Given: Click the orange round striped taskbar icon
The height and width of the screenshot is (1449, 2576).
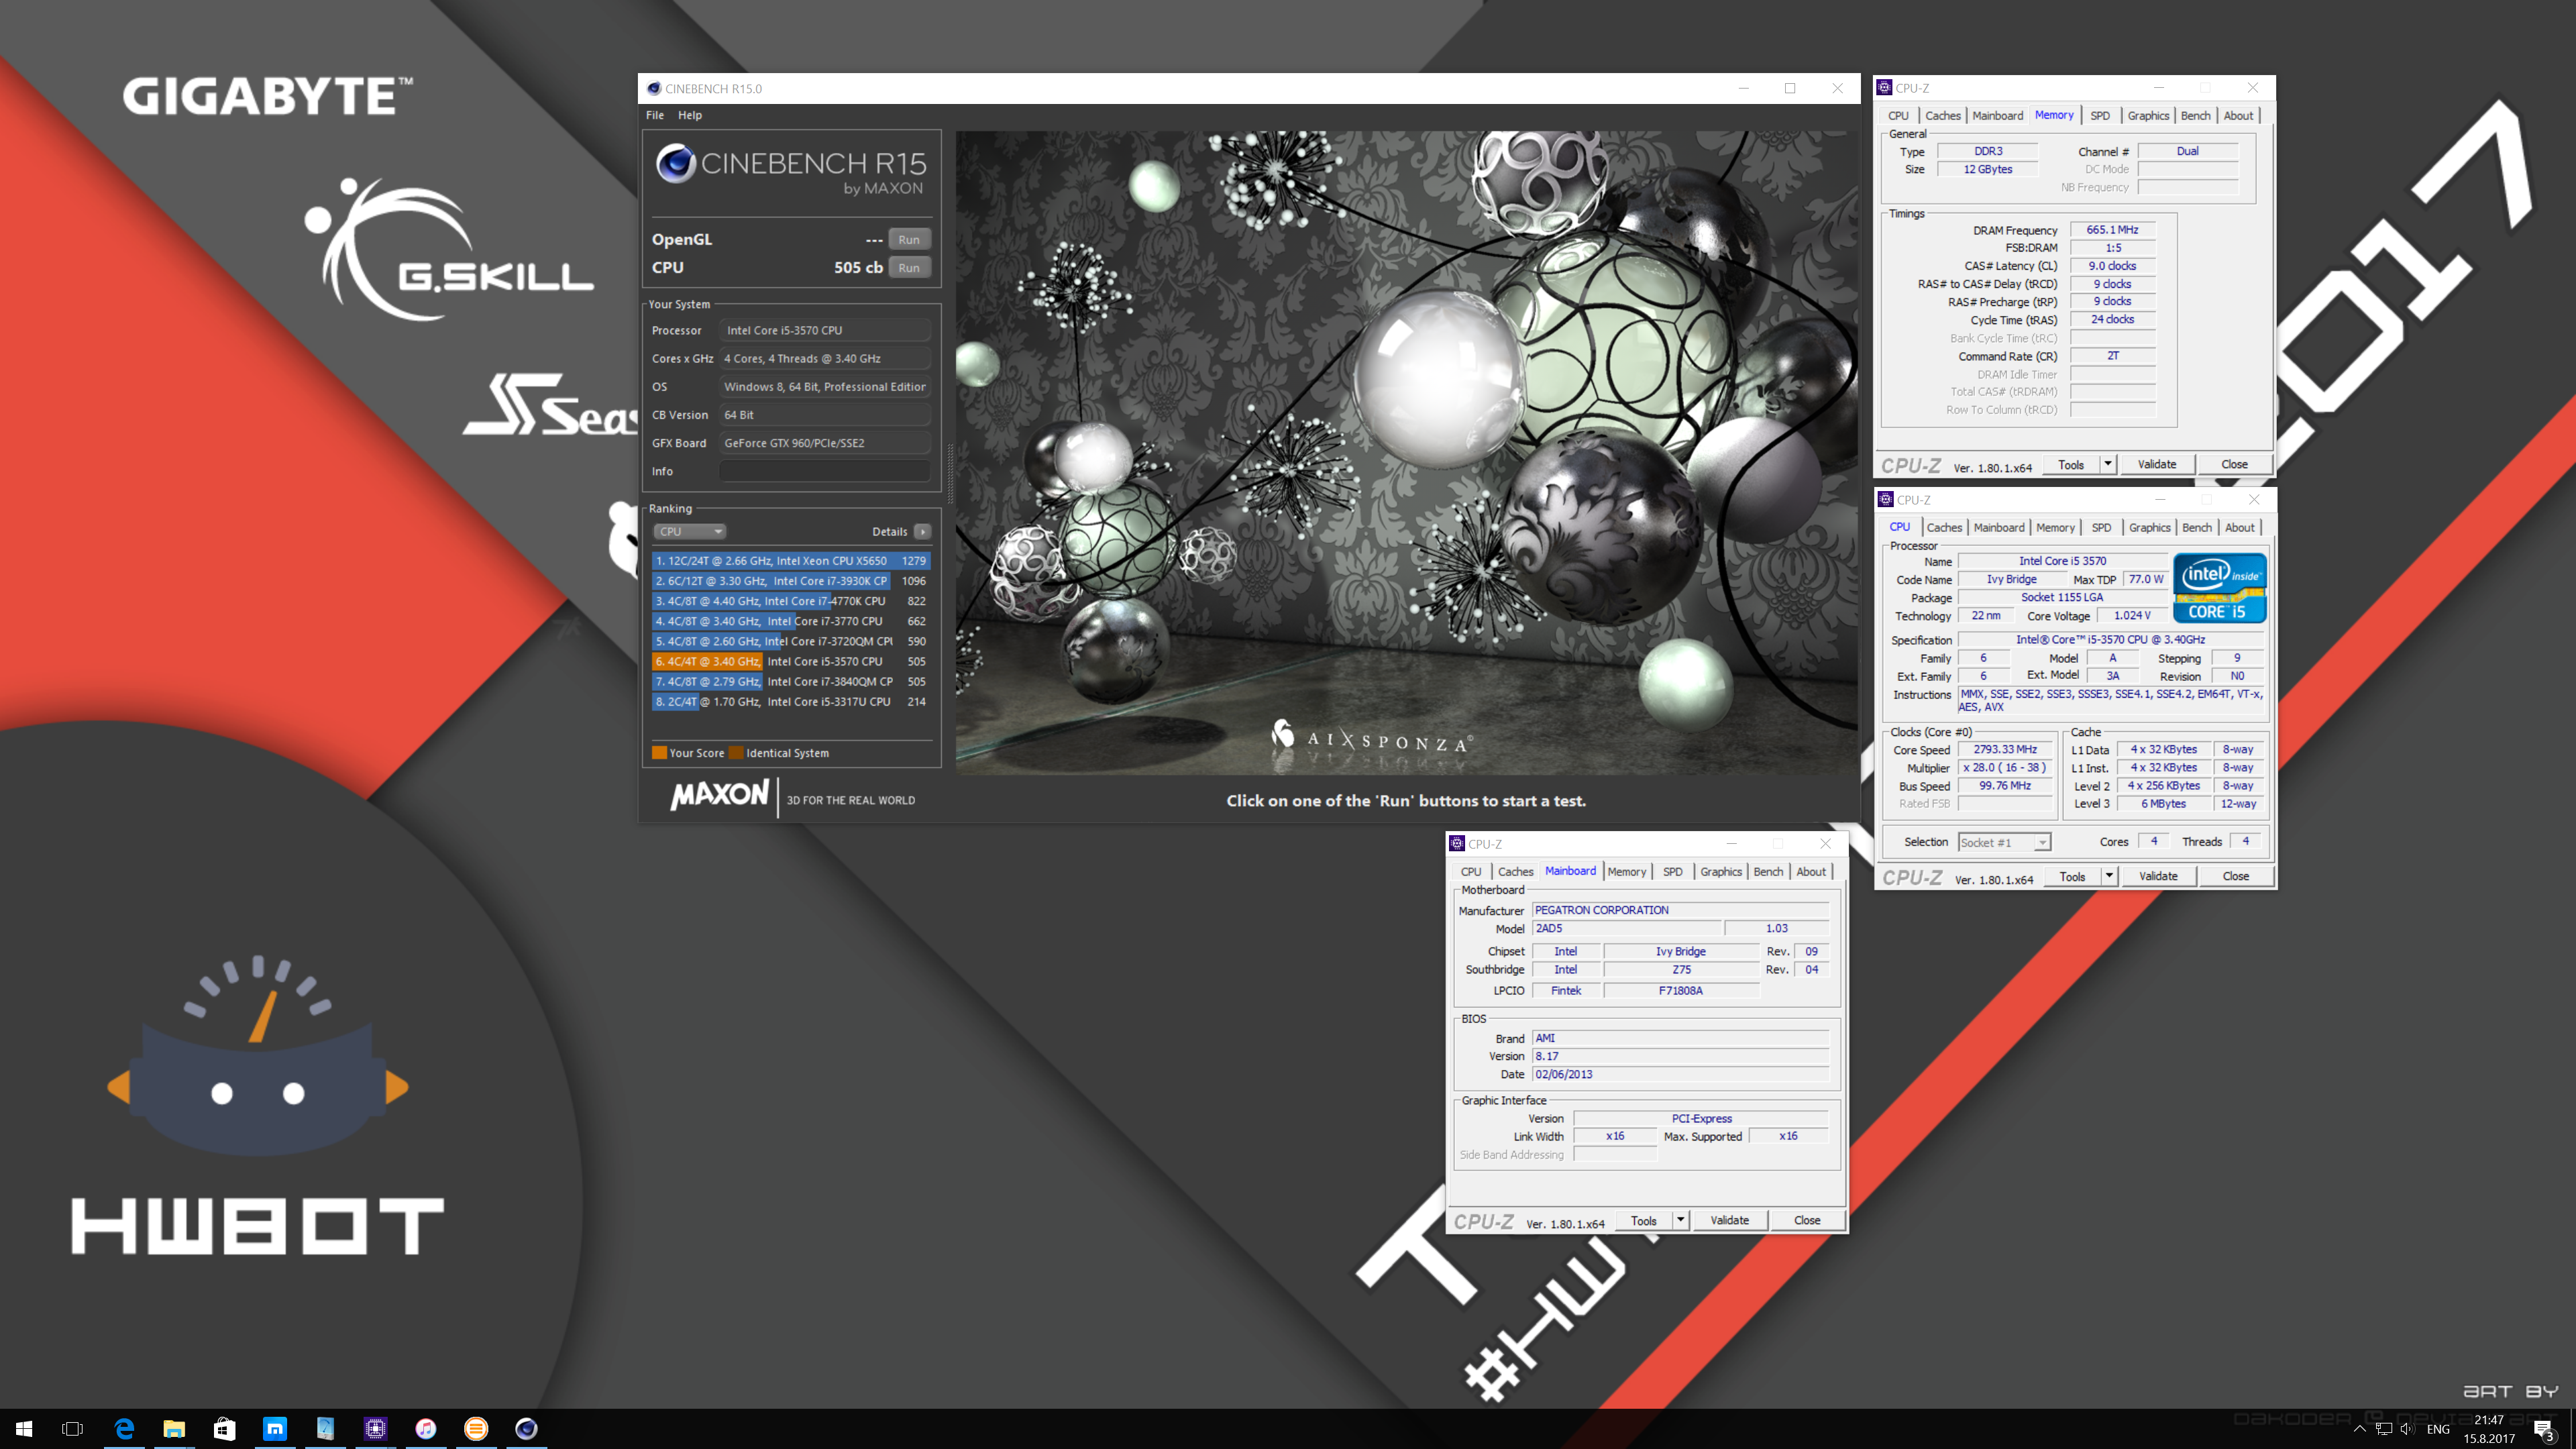Looking at the screenshot, I should click(x=476, y=1429).
